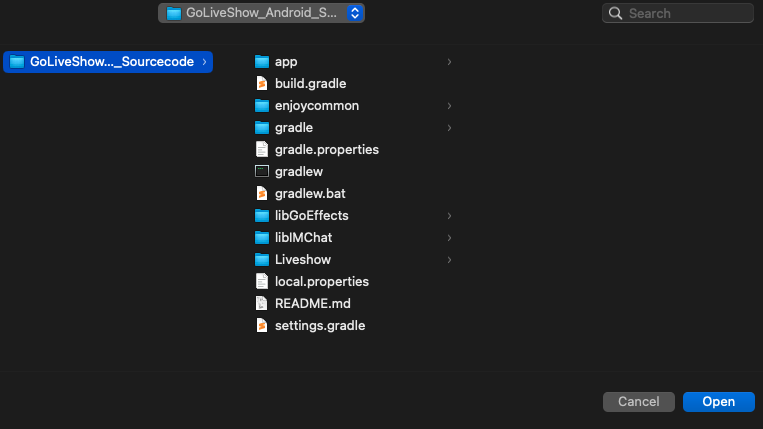This screenshot has width=763, height=429.
Task: Expand the libGoEffects folder chevron
Action: pos(449,216)
